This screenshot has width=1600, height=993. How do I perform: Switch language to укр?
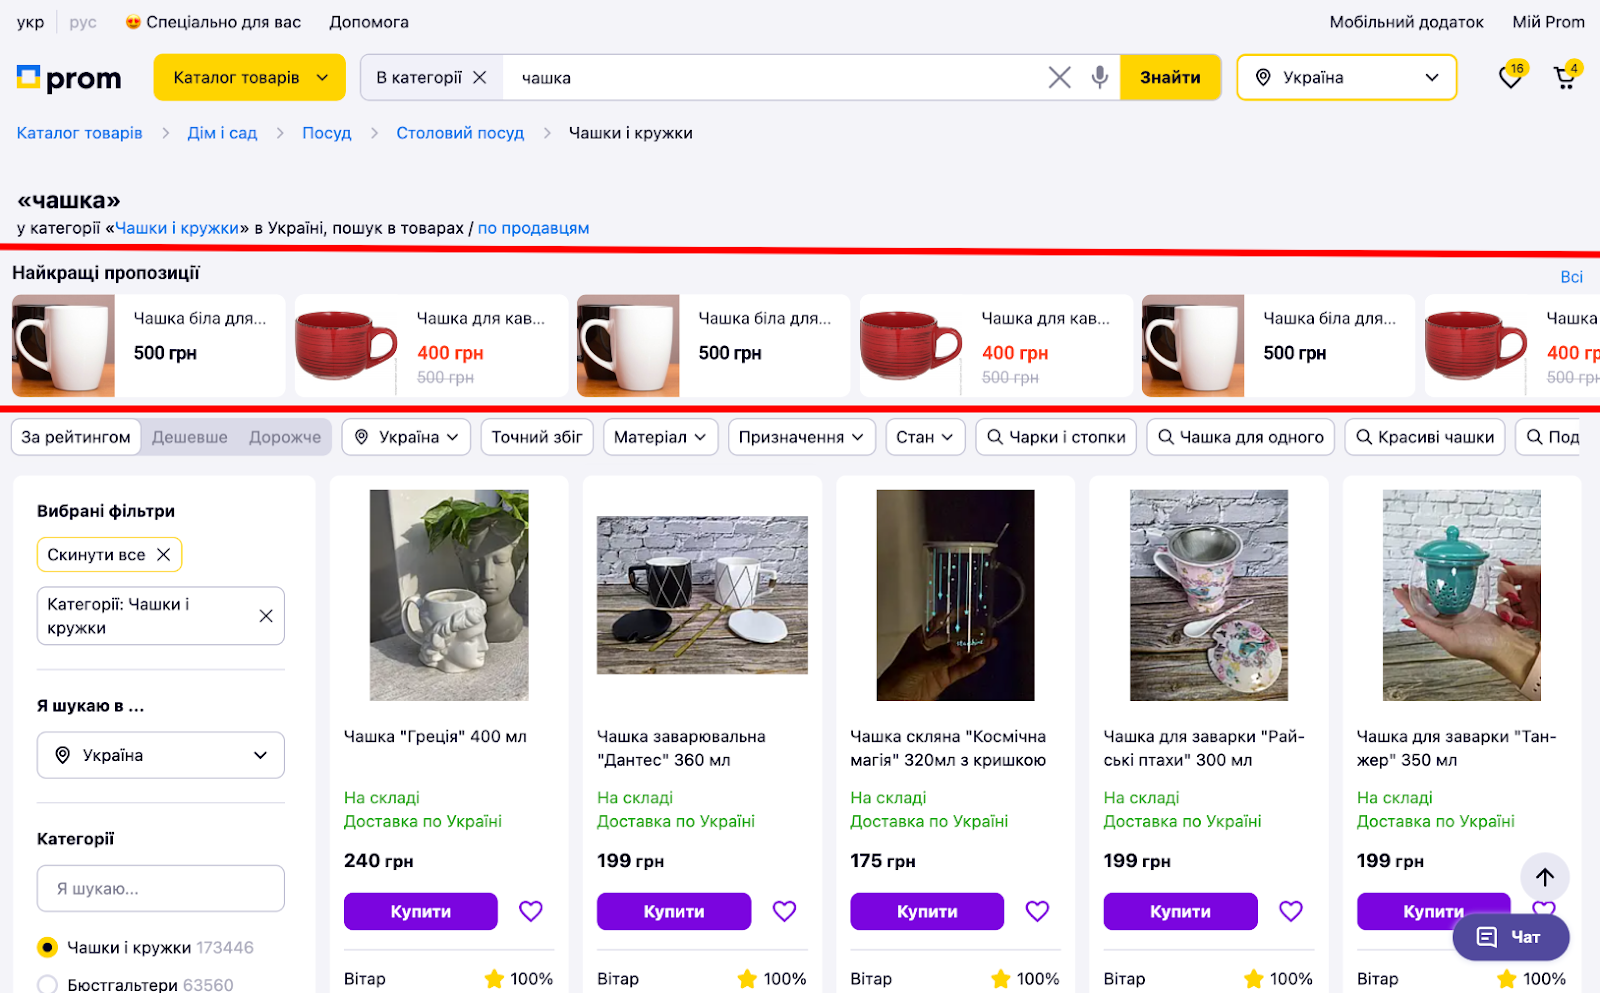[30, 22]
